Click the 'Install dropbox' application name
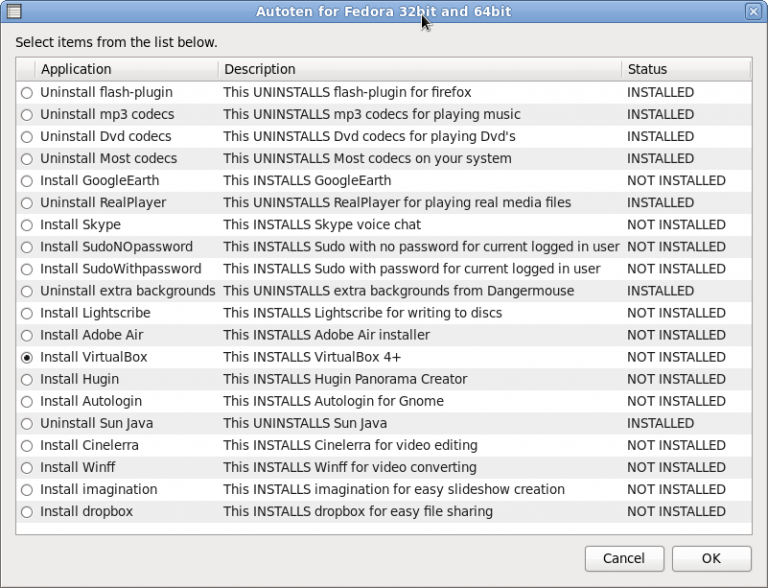This screenshot has width=768, height=588. pyautogui.click(x=86, y=512)
